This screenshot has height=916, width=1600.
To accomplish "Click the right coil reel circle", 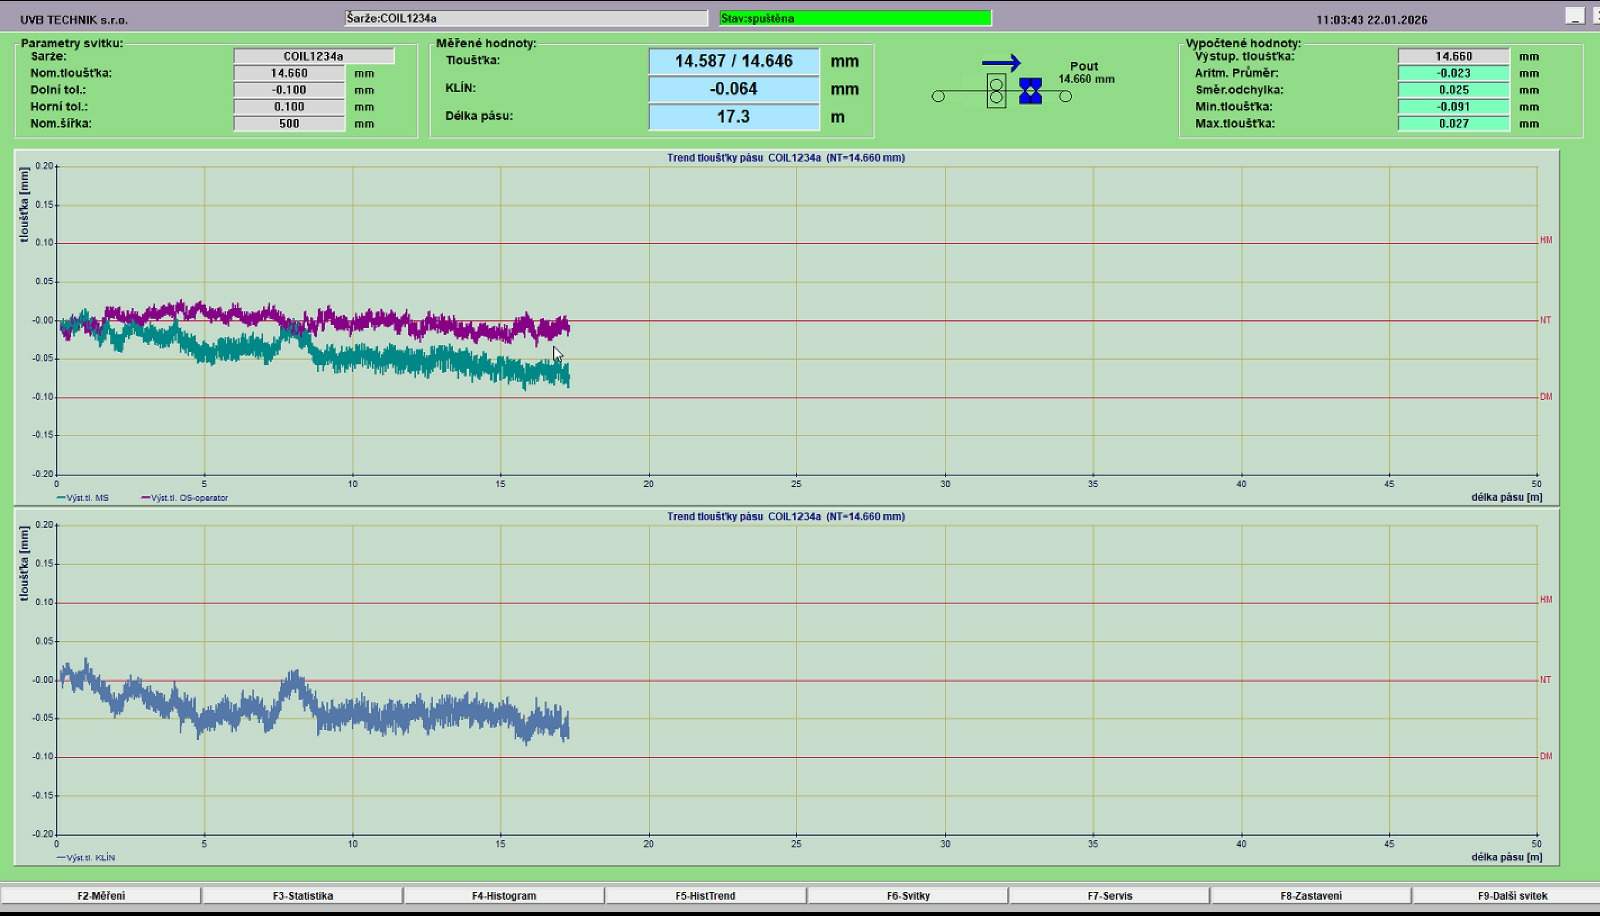I will pos(1065,96).
